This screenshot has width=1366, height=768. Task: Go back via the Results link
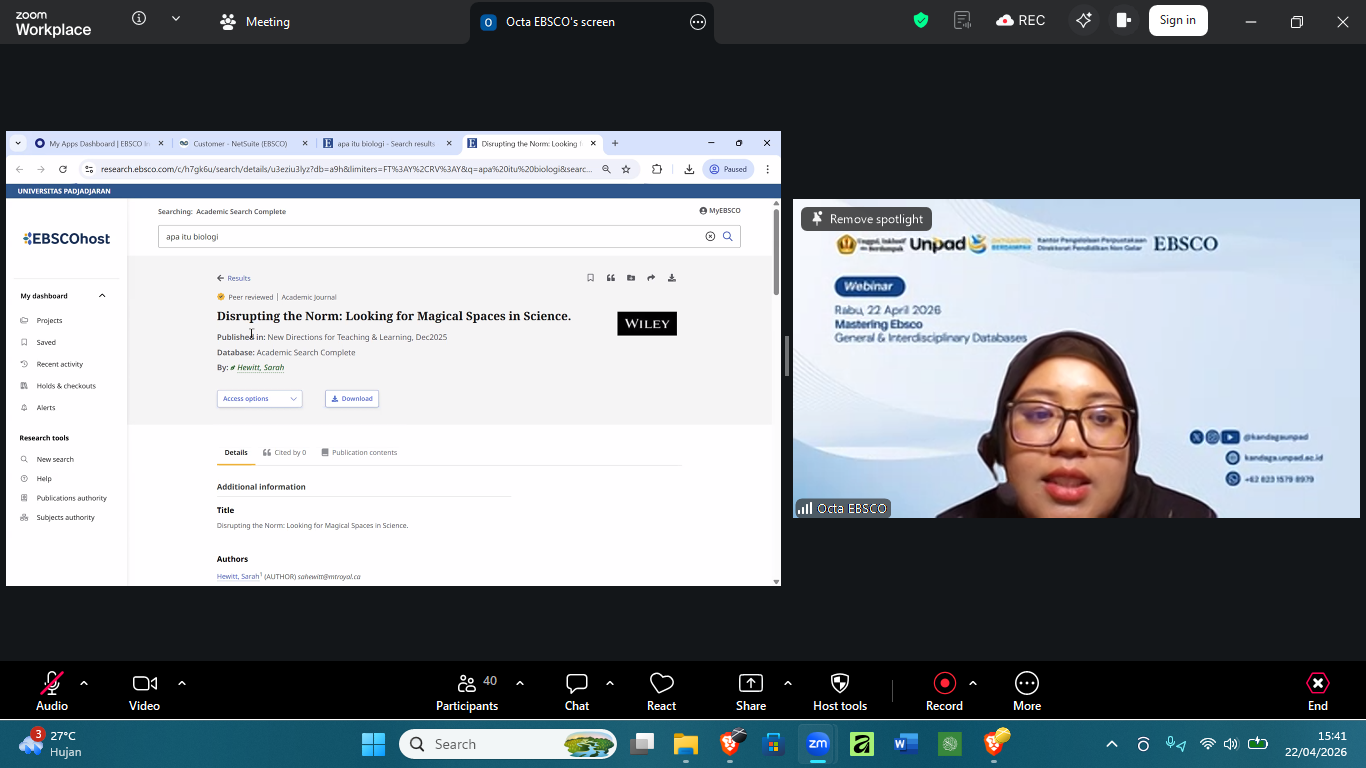(x=234, y=278)
